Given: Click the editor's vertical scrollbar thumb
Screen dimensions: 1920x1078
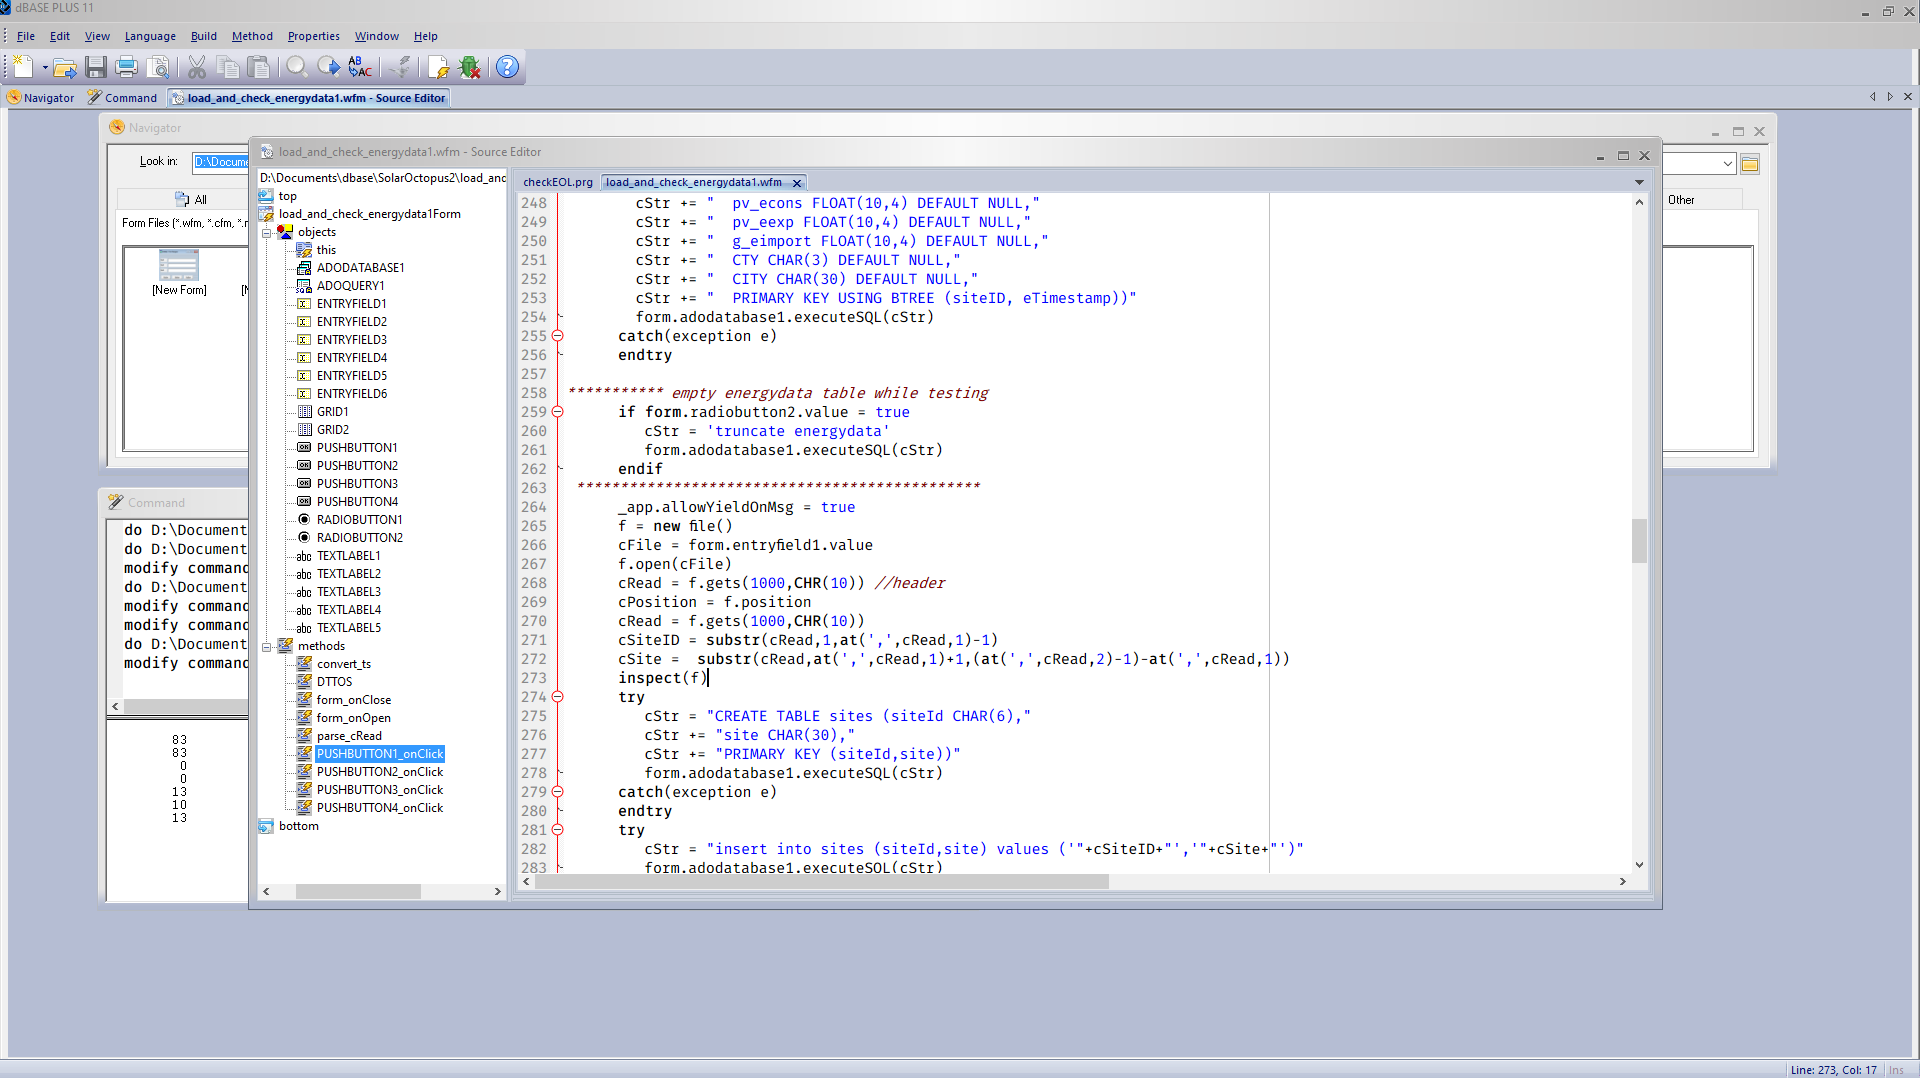Looking at the screenshot, I should click(x=1639, y=540).
